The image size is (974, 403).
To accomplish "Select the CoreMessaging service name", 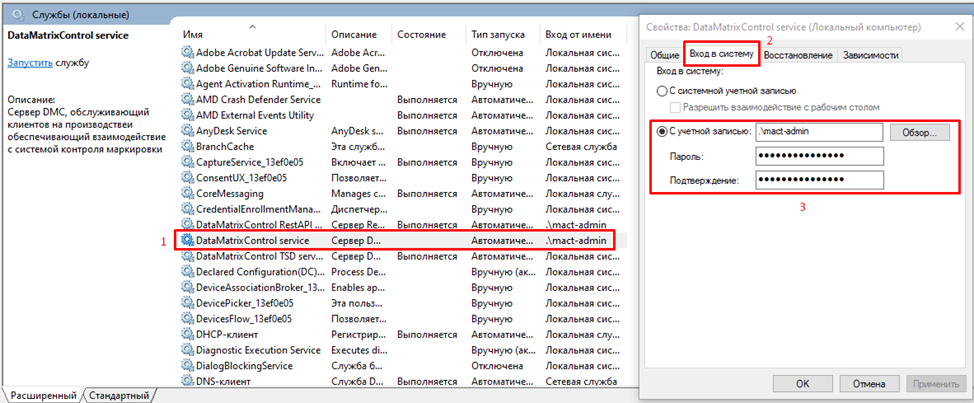I will point(229,194).
